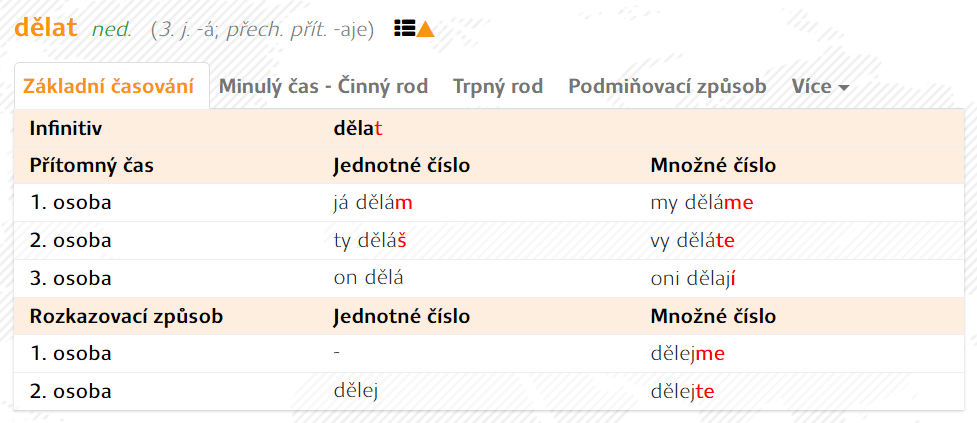This screenshot has width=977, height=423.
Task: Click the green ned. aspect label
Action: click(112, 29)
